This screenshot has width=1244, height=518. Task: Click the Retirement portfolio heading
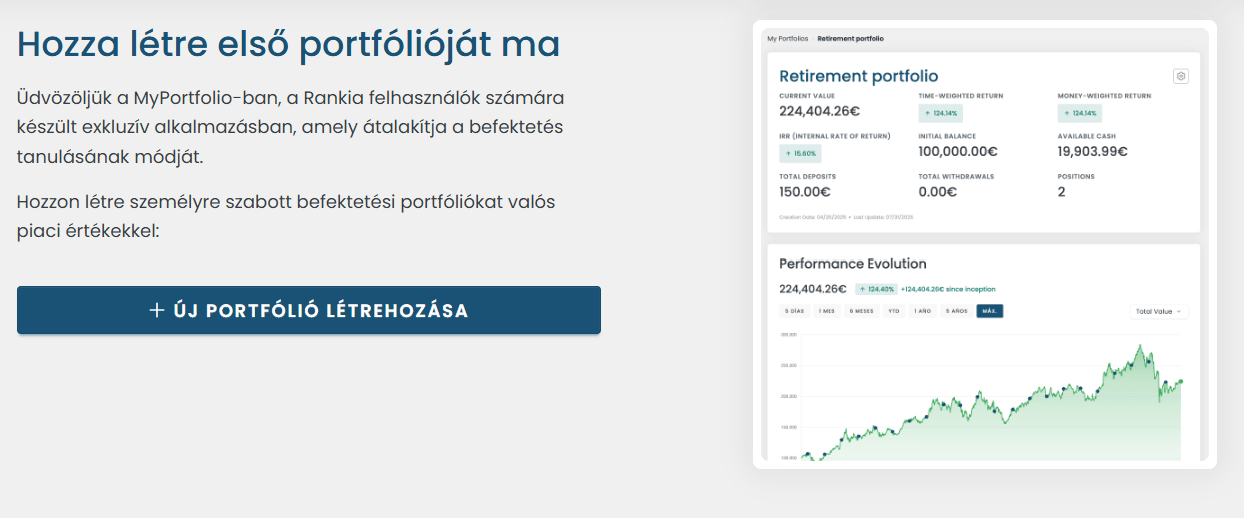click(x=858, y=76)
